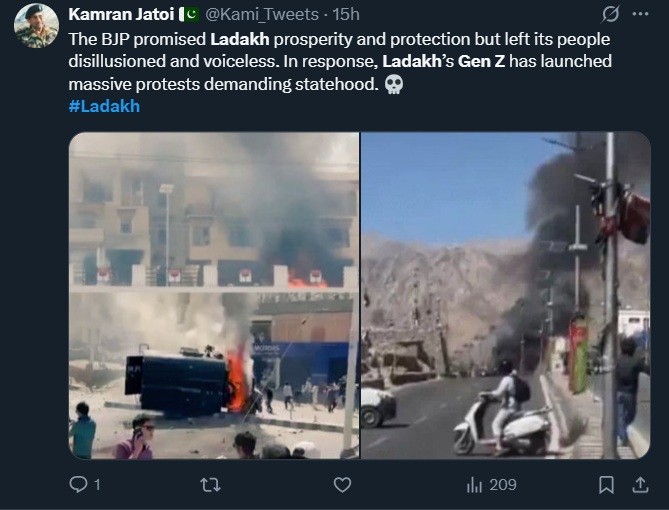Open the @Kami_Tweets handle
669x510 pixels.
point(262,15)
